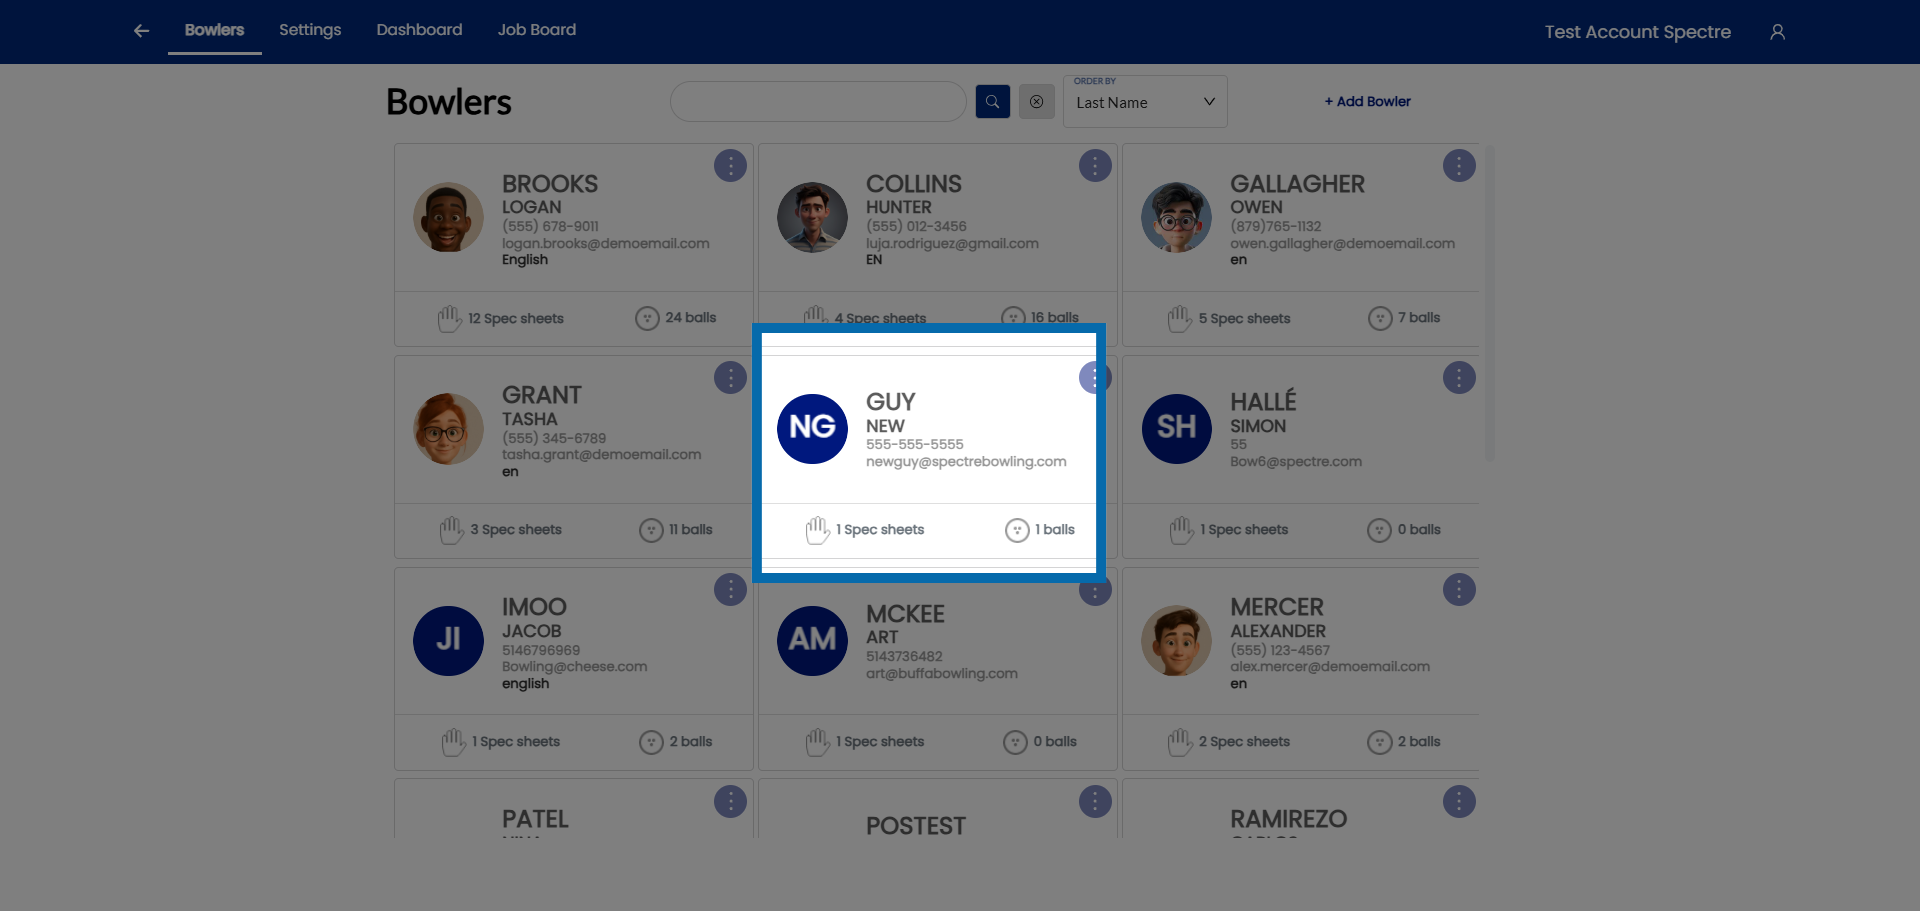Click the hand icon for Guy's spec sheets
Image resolution: width=1920 pixels, height=911 pixels.
point(818,530)
